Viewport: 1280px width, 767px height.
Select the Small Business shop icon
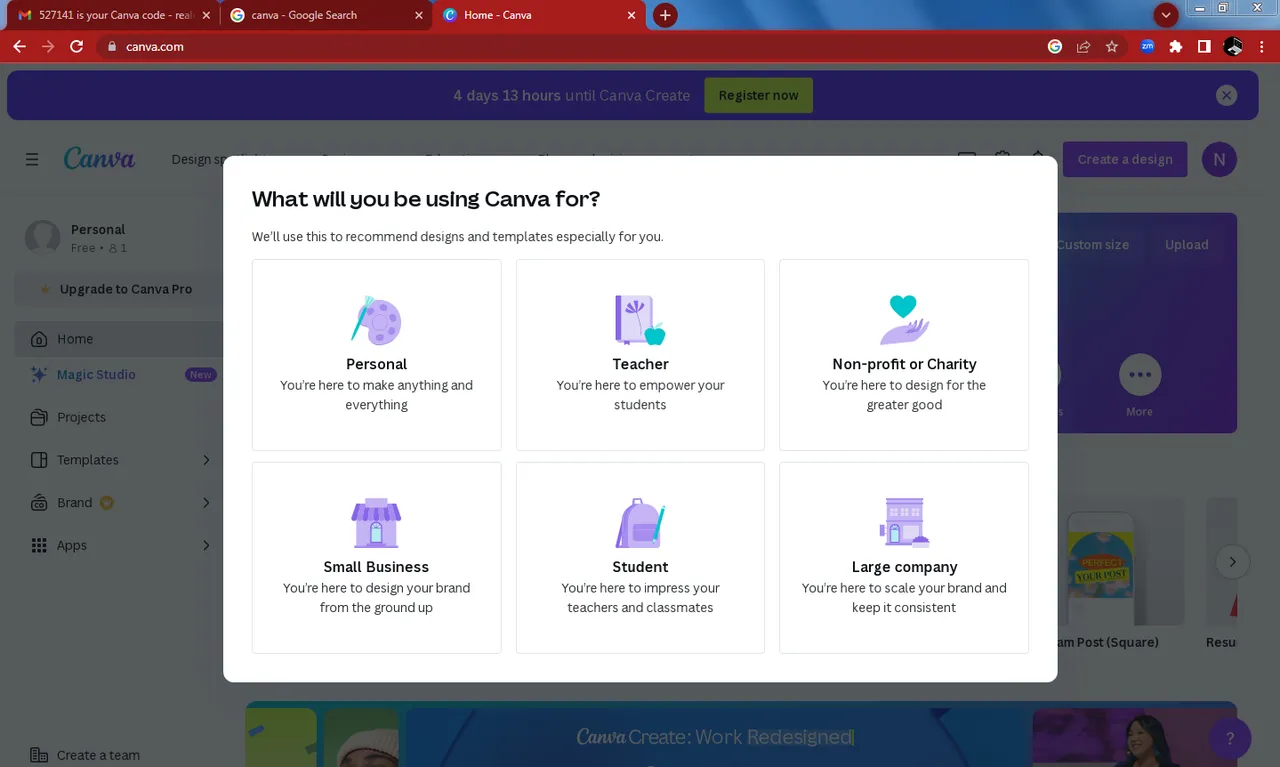pos(376,522)
